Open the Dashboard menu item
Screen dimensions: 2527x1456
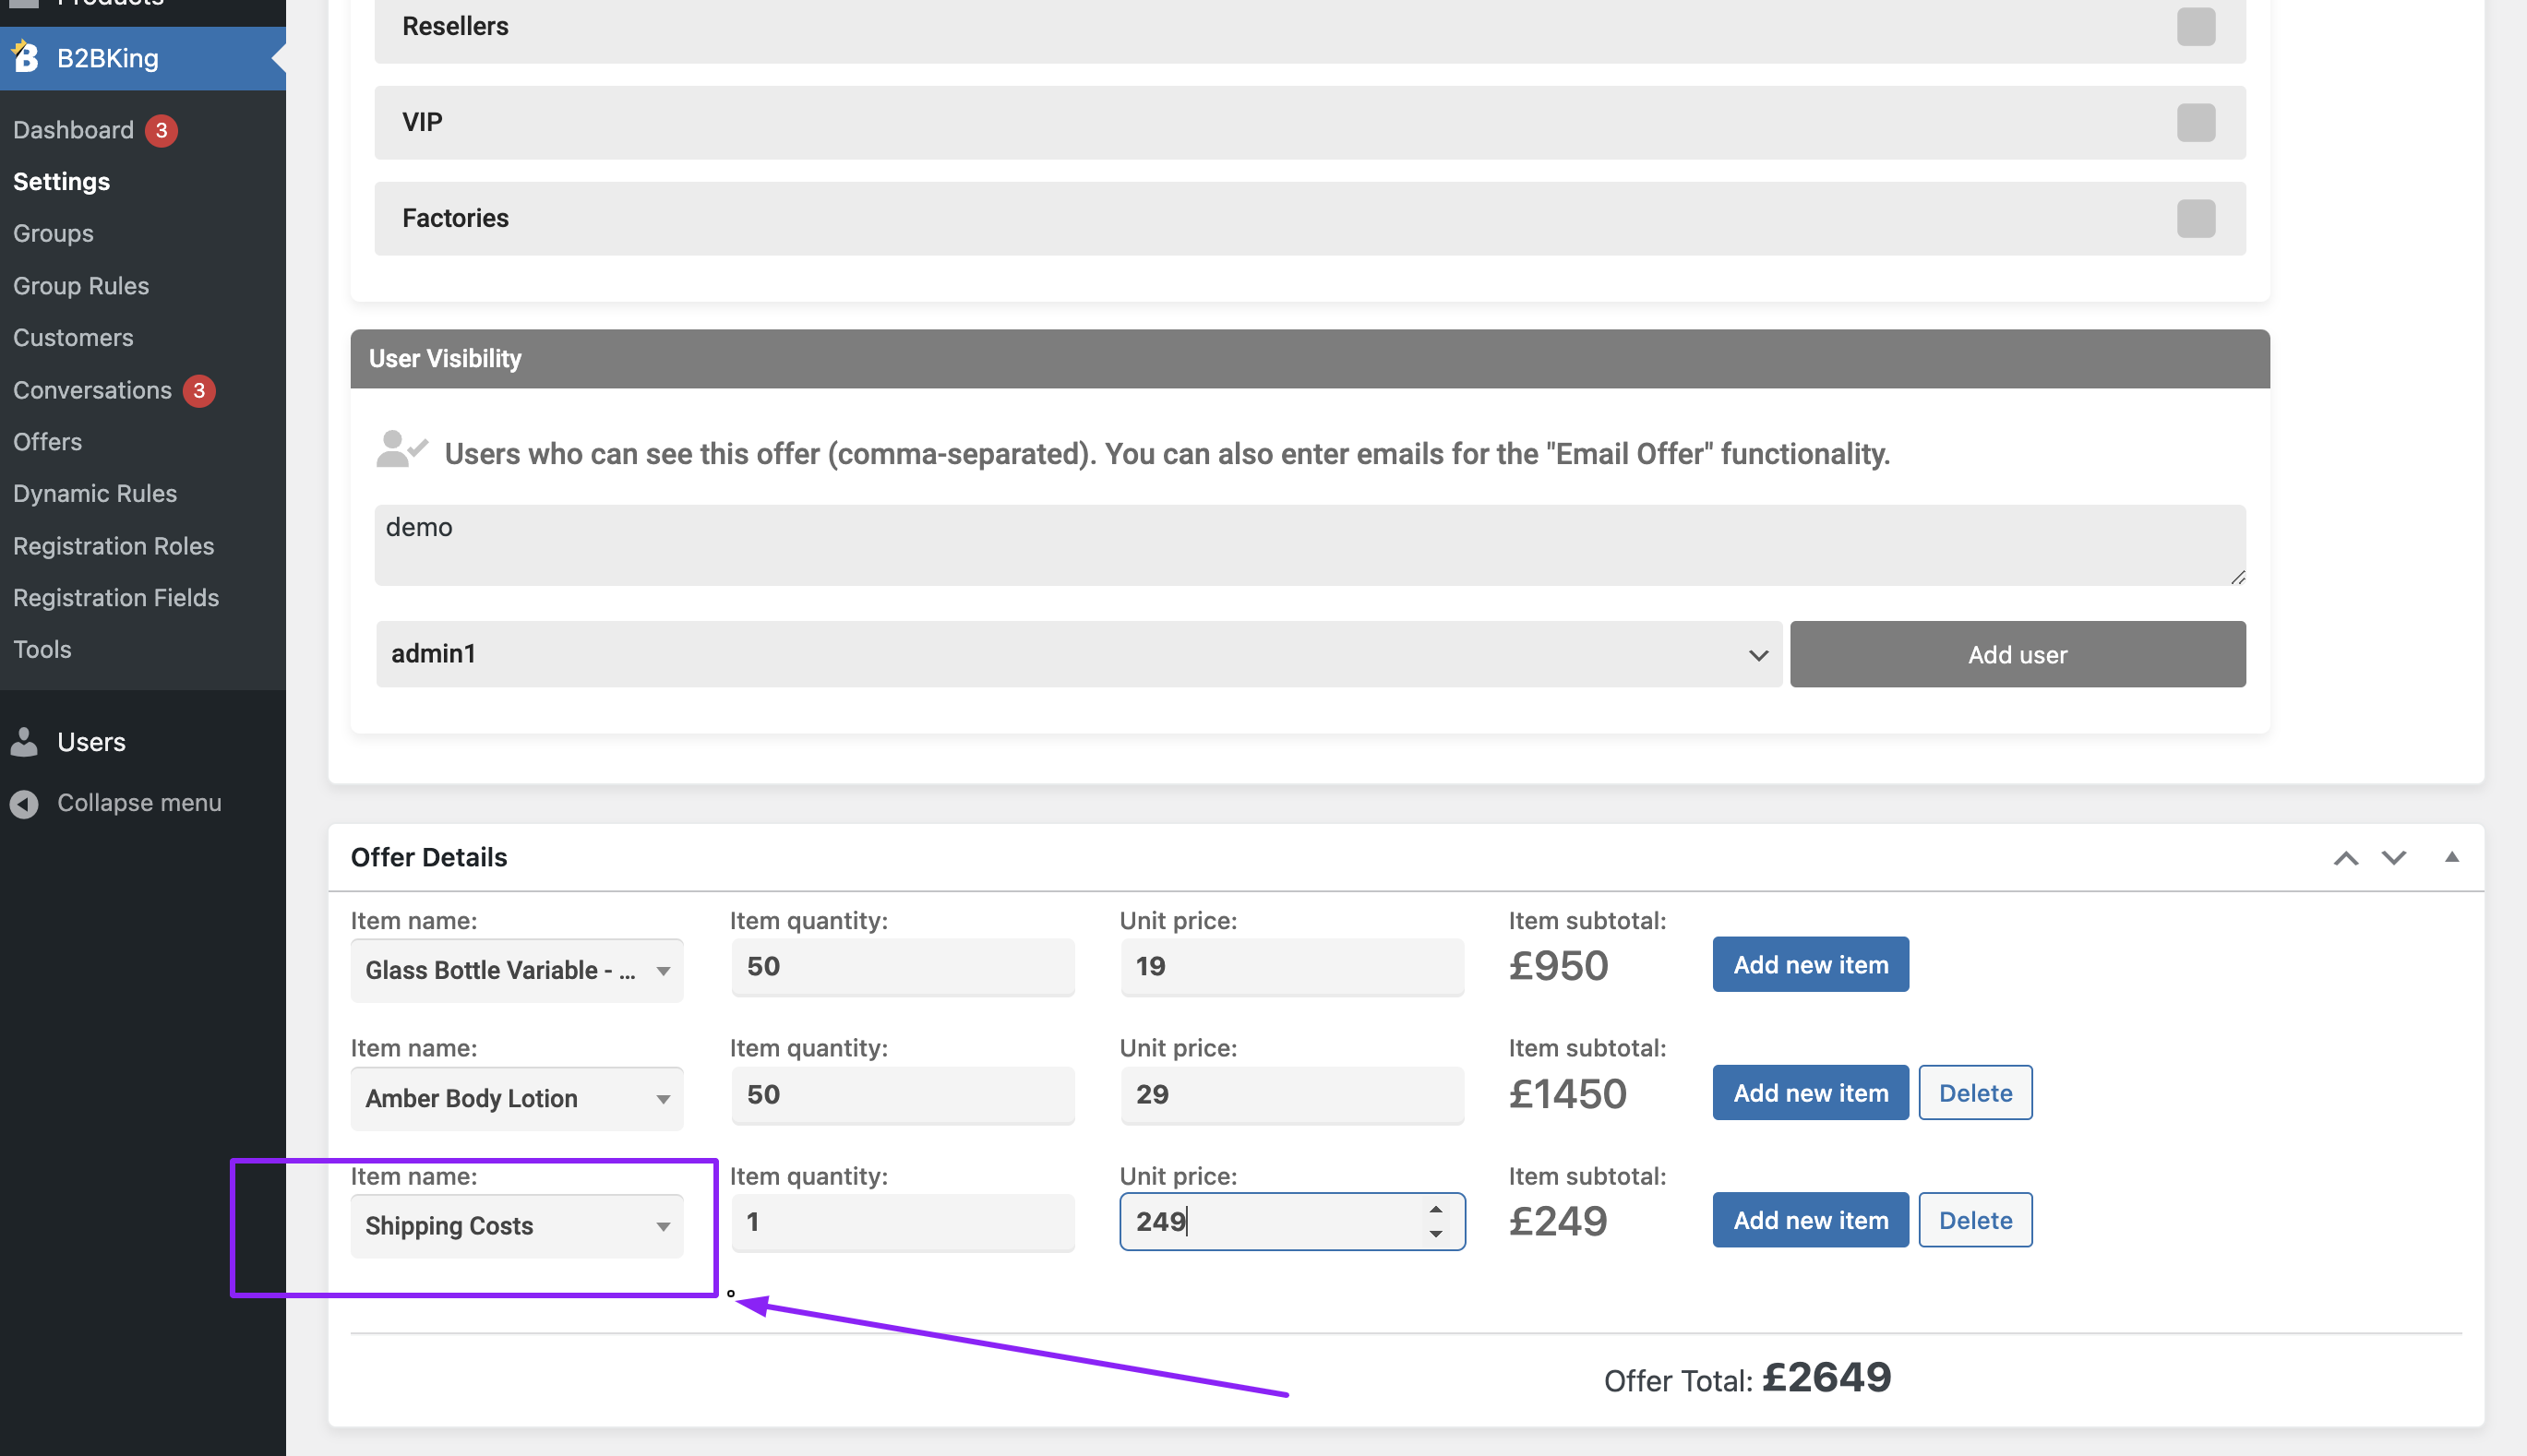pos(73,130)
